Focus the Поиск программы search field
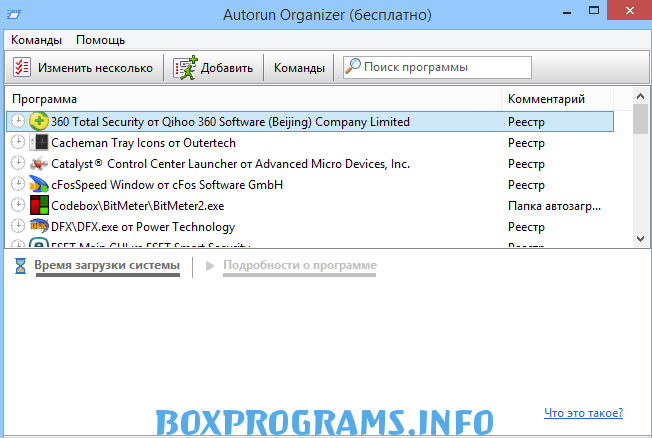 pos(437,67)
